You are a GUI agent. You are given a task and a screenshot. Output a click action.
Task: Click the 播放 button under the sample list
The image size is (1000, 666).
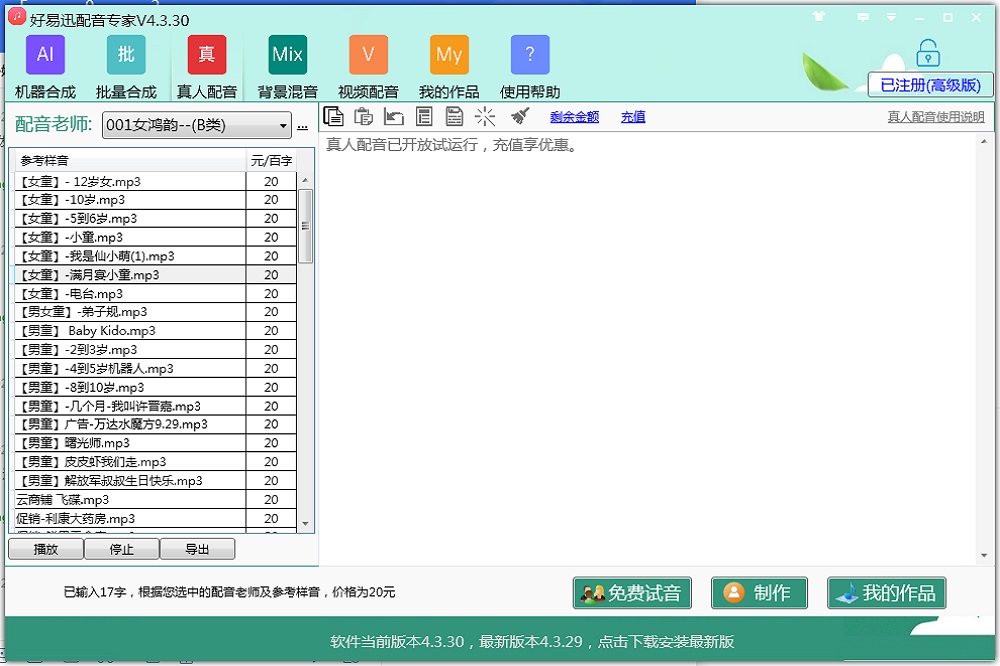pos(46,549)
